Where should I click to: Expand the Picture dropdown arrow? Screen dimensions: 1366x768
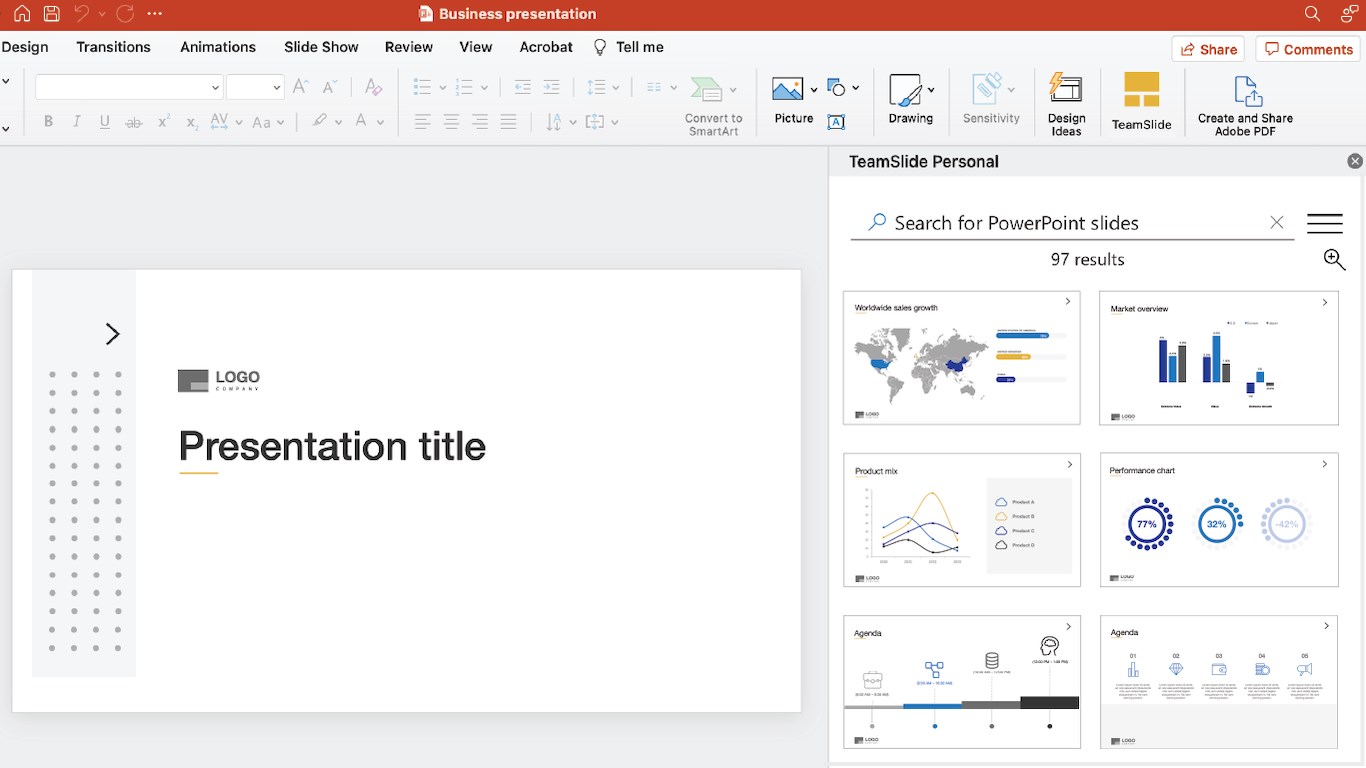pos(814,90)
